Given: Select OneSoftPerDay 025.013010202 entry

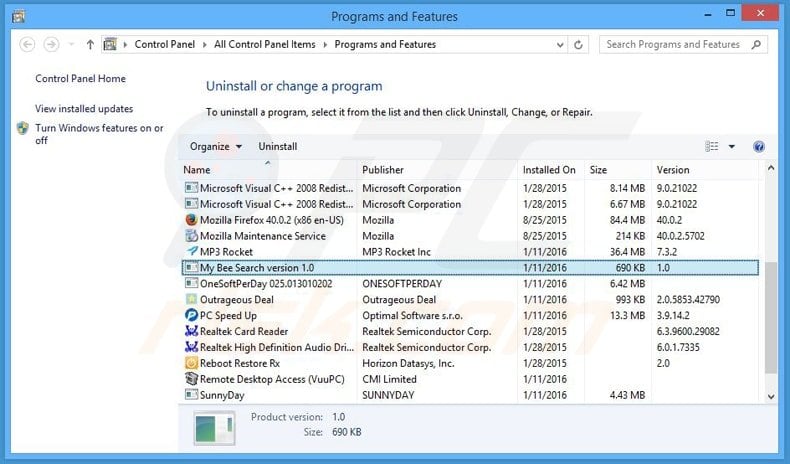Looking at the screenshot, I should pyautogui.click(x=266, y=284).
